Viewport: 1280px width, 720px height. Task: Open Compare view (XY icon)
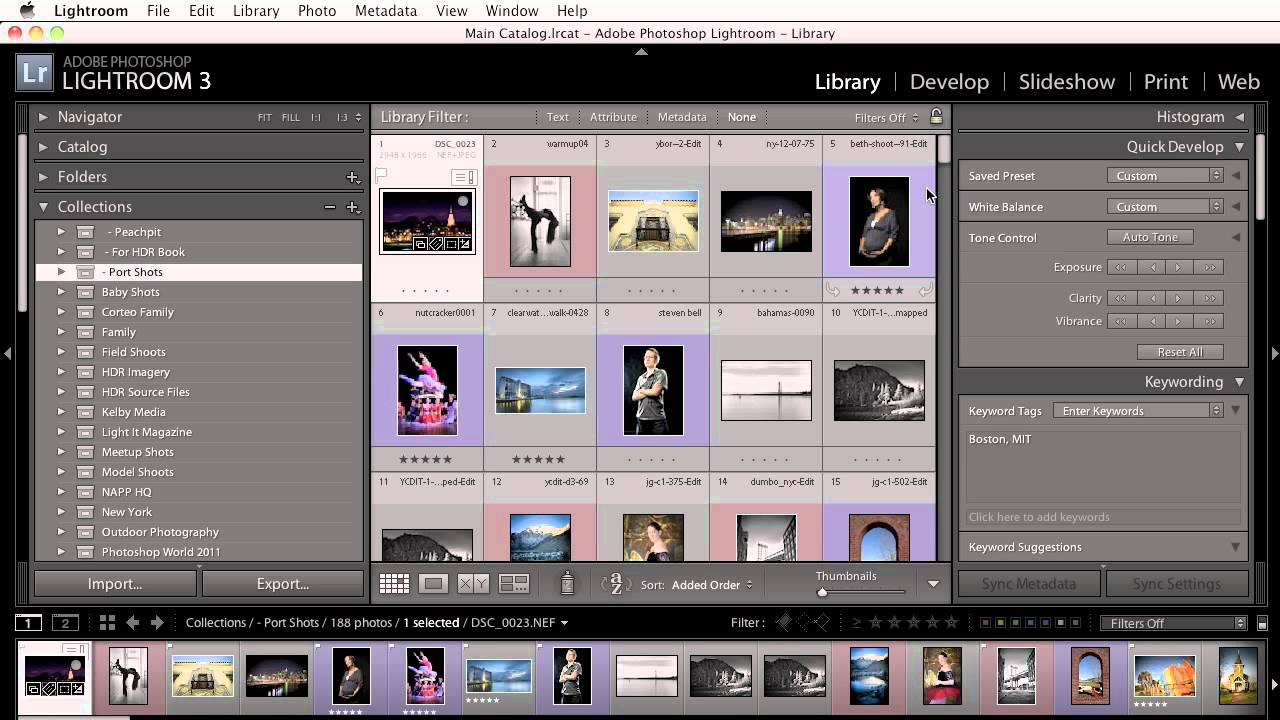point(473,584)
